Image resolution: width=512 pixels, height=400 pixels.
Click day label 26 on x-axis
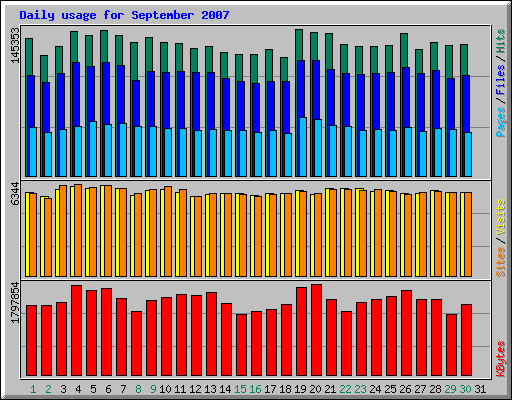pyautogui.click(x=405, y=389)
